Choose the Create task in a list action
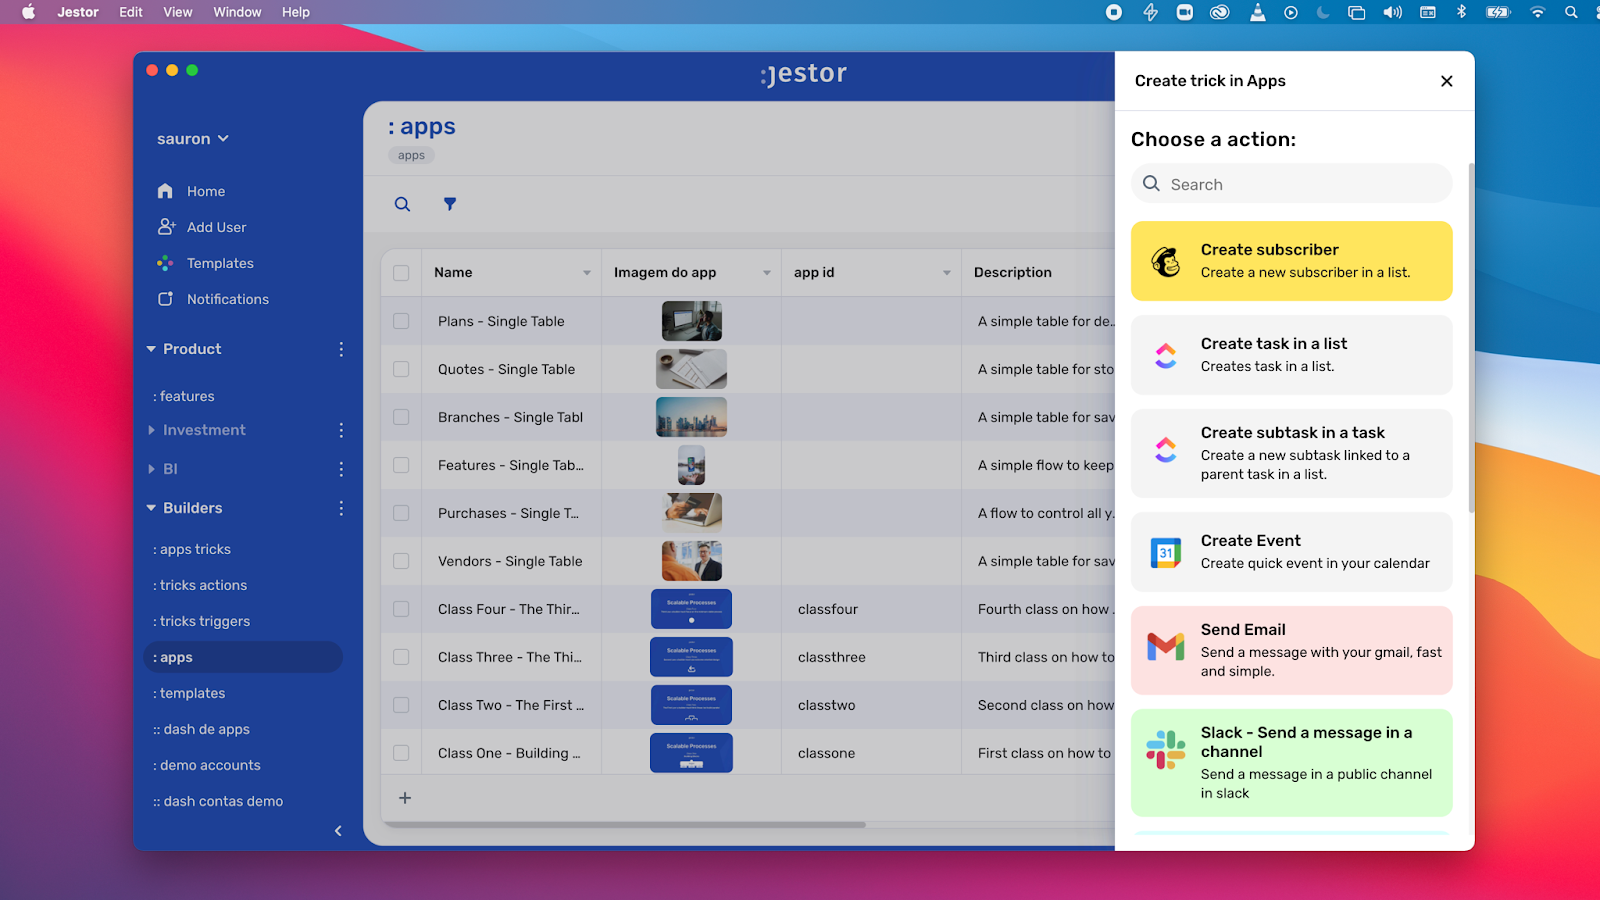1600x900 pixels. (1292, 355)
